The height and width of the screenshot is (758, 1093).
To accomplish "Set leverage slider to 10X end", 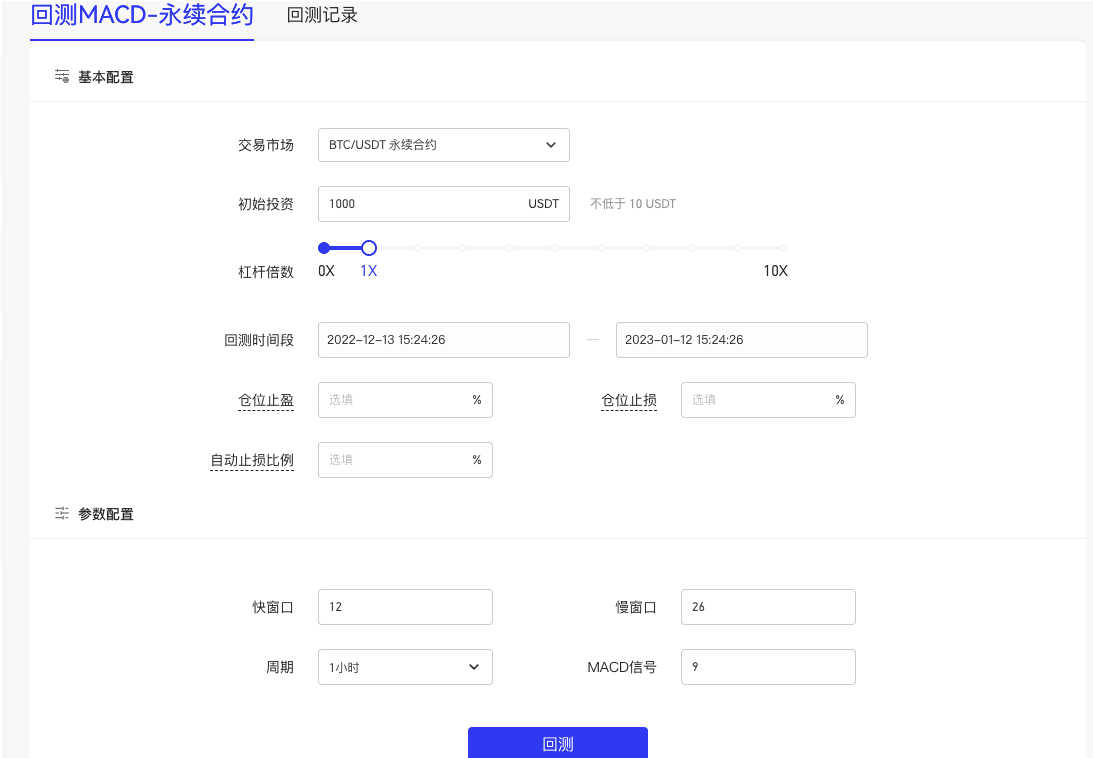I will pos(784,248).
